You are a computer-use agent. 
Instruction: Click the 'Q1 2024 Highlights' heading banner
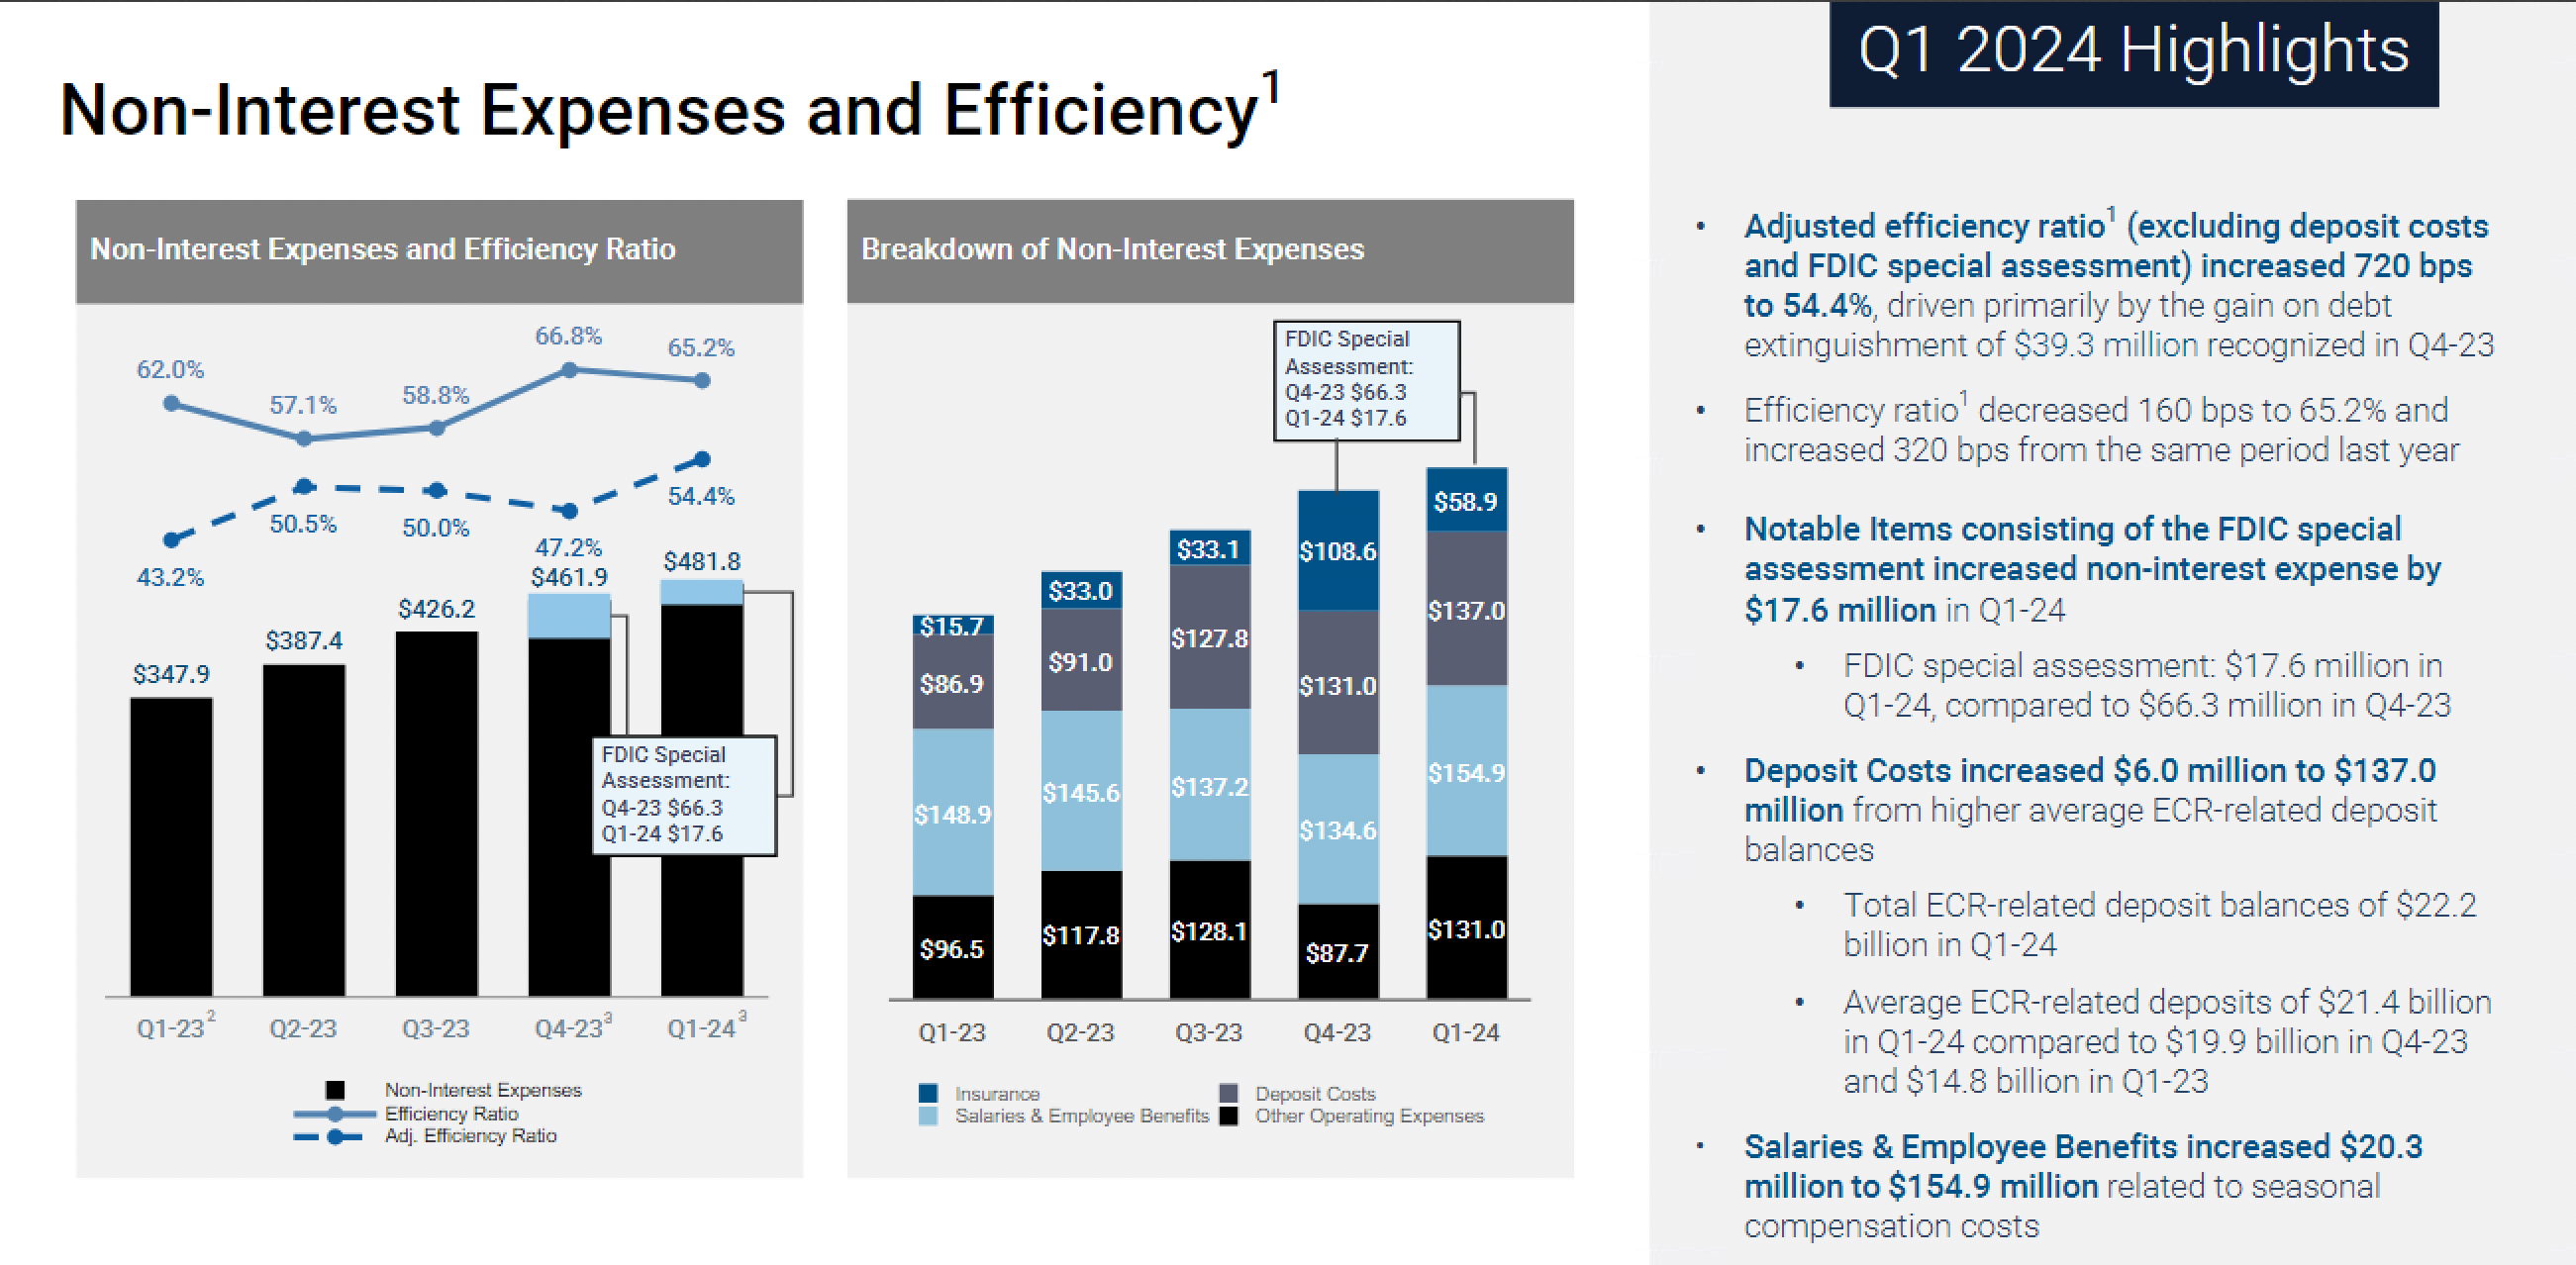[2134, 52]
